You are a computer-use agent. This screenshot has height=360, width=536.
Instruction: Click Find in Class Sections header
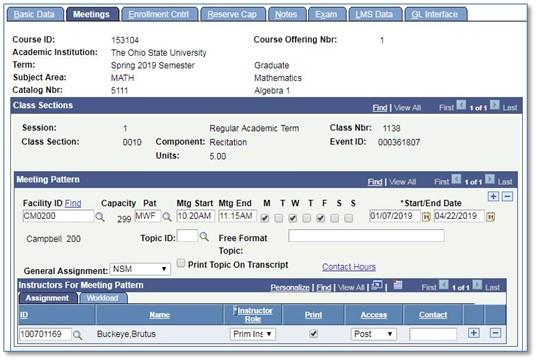pyautogui.click(x=380, y=108)
